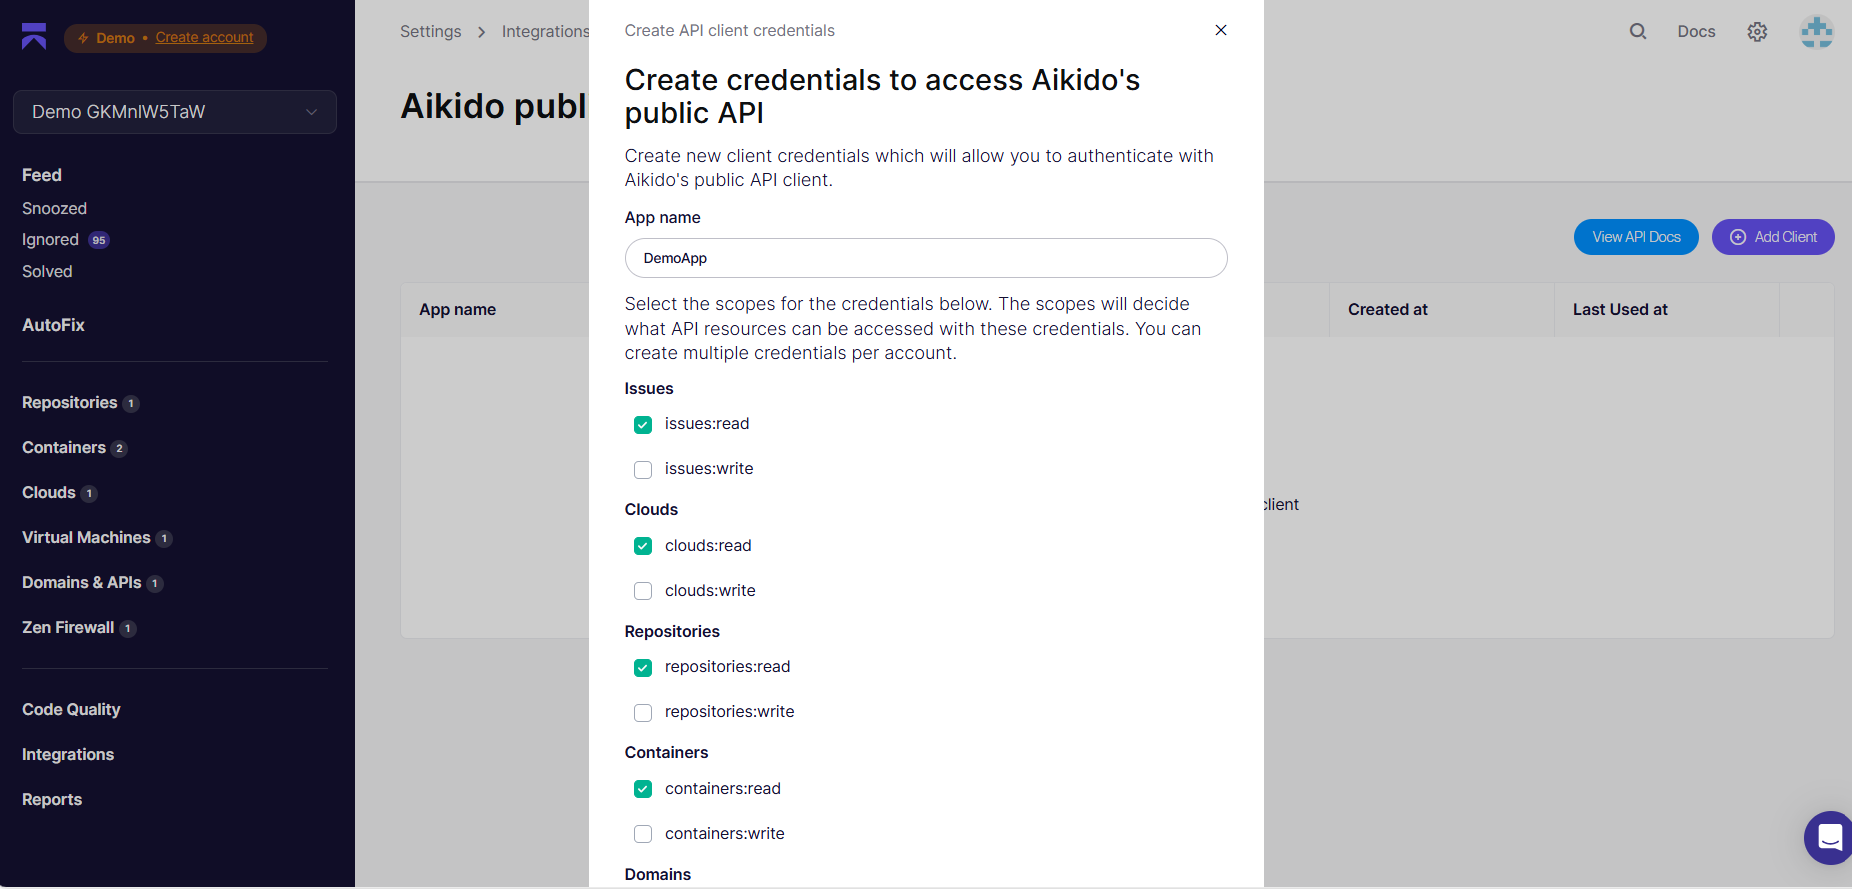Screen dimensions: 1852x889
Task: Click the Last Used at column header
Action: (x=1620, y=310)
